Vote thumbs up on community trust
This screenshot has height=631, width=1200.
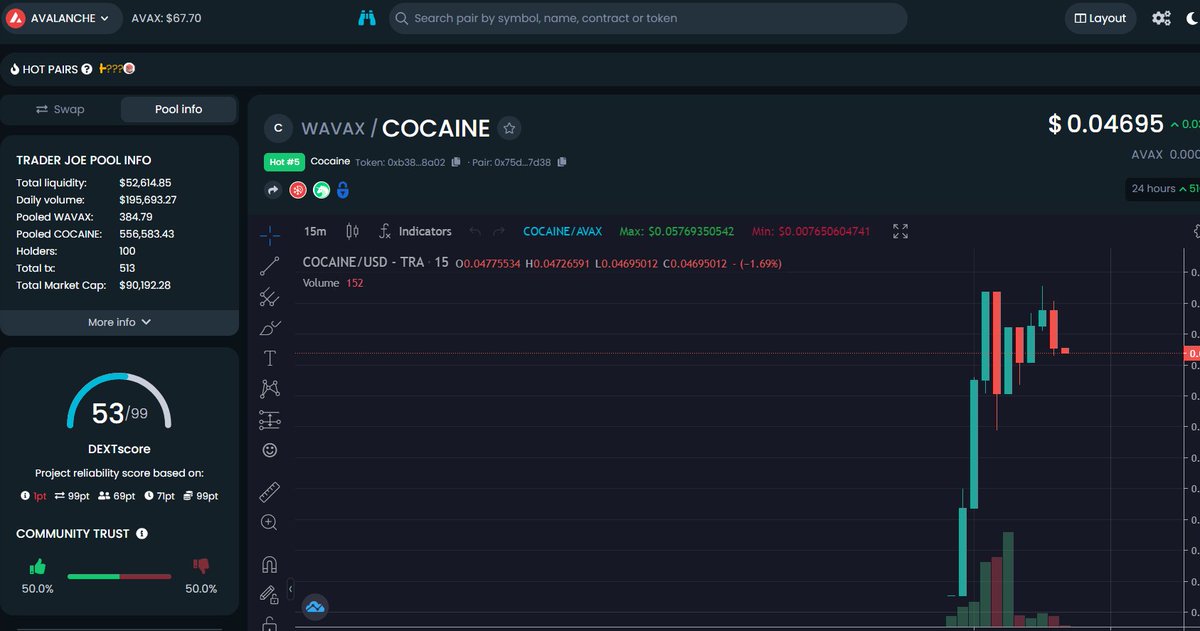(x=38, y=567)
